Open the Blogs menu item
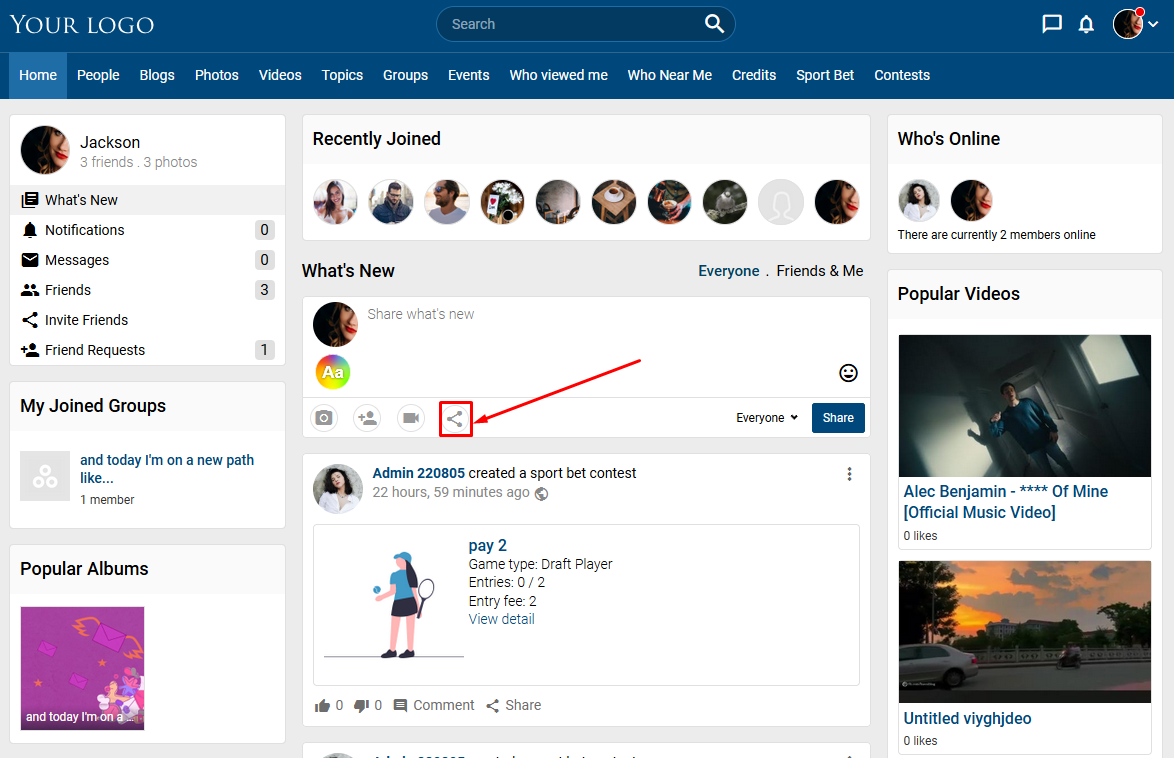The height and width of the screenshot is (758, 1174). click(157, 76)
